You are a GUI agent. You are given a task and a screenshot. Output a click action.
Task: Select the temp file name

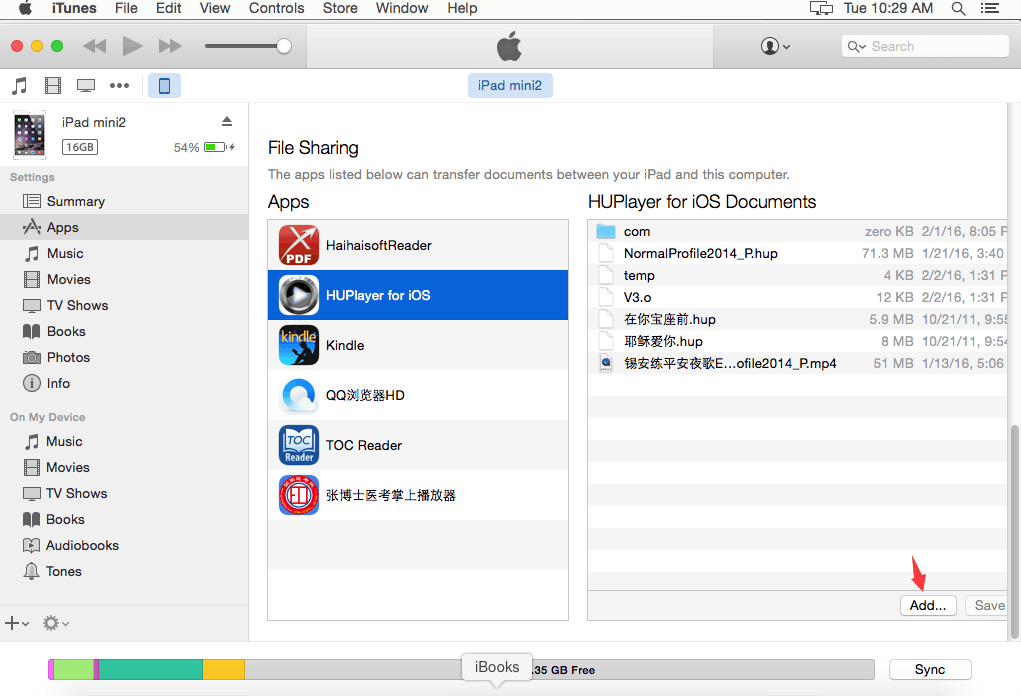click(639, 275)
